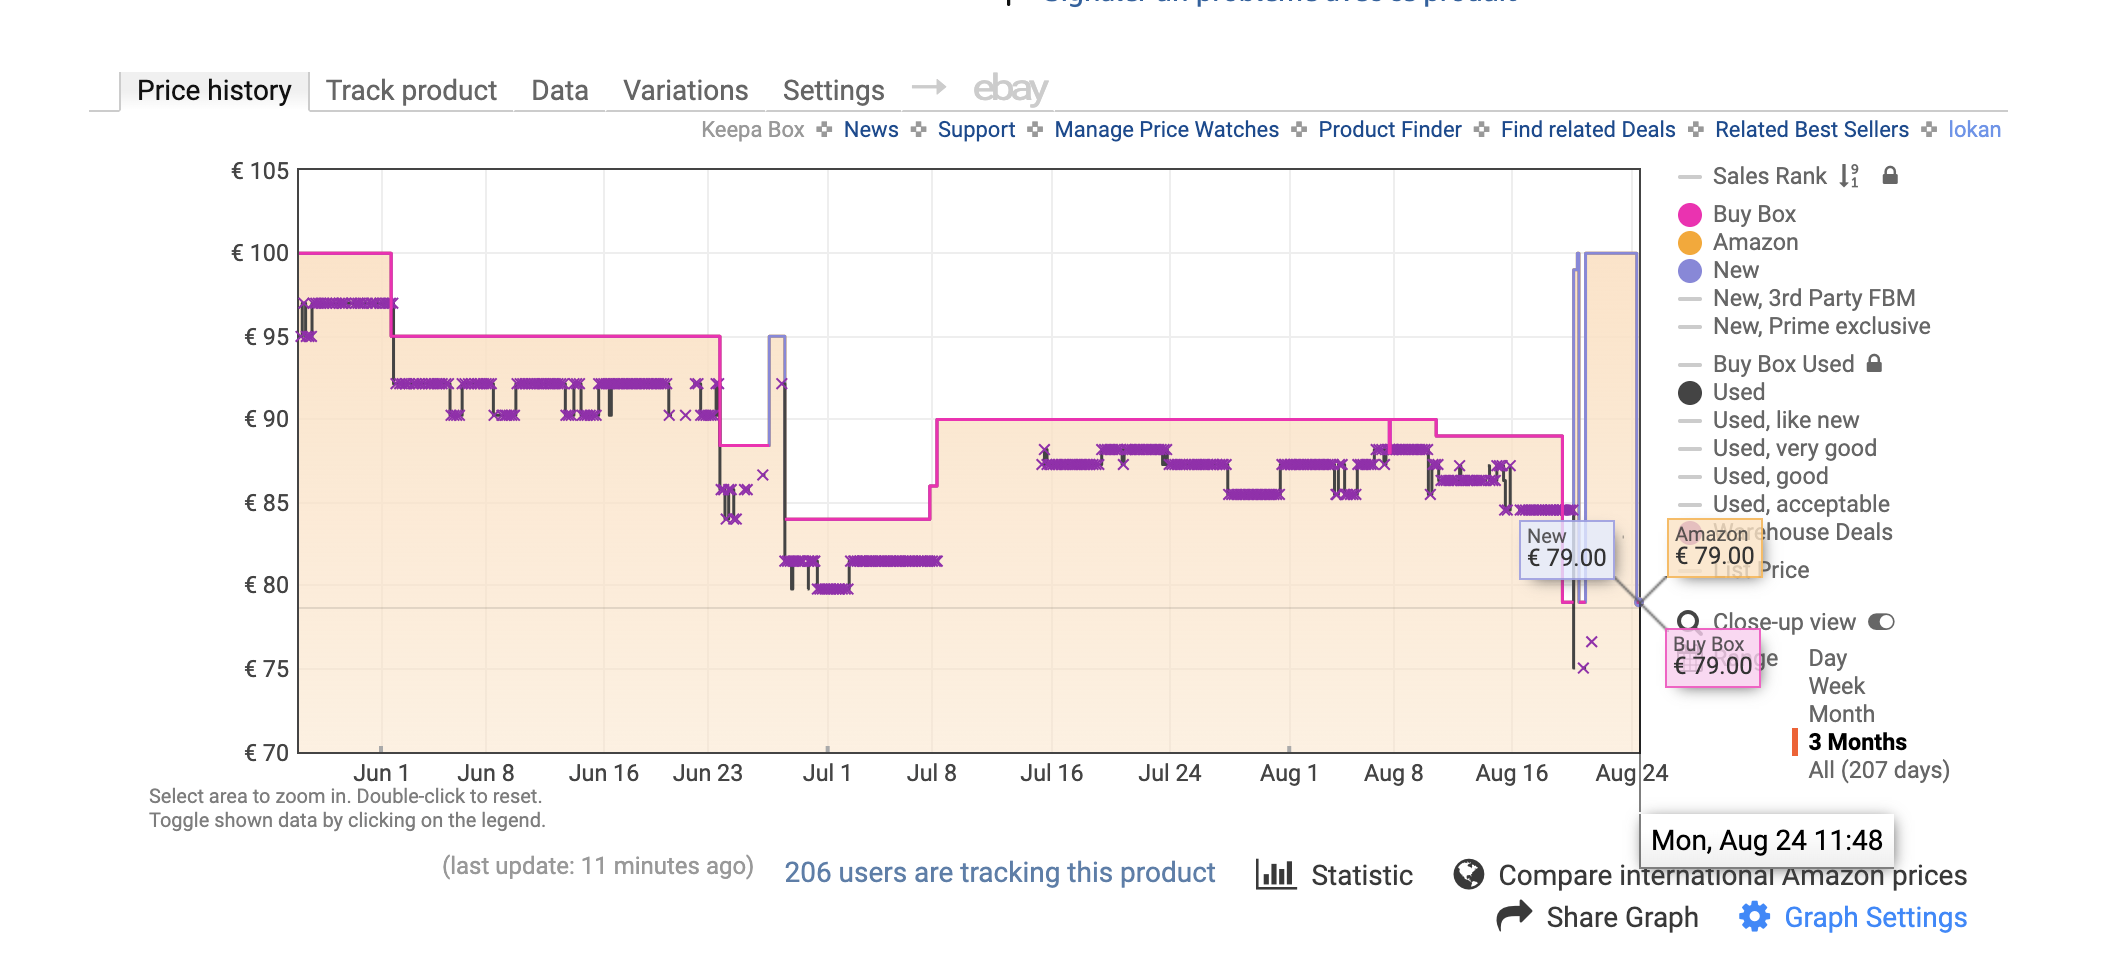Click the lock icon next to Buy Box Used
Viewport: 2110px width, 954px height.
1875,364
